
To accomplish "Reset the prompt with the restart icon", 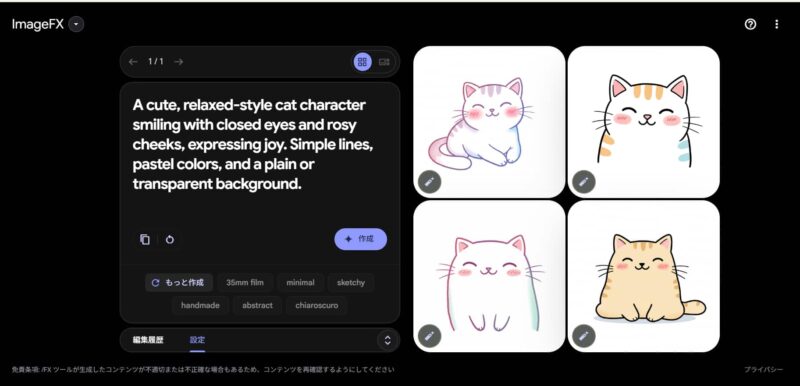I will [x=170, y=239].
